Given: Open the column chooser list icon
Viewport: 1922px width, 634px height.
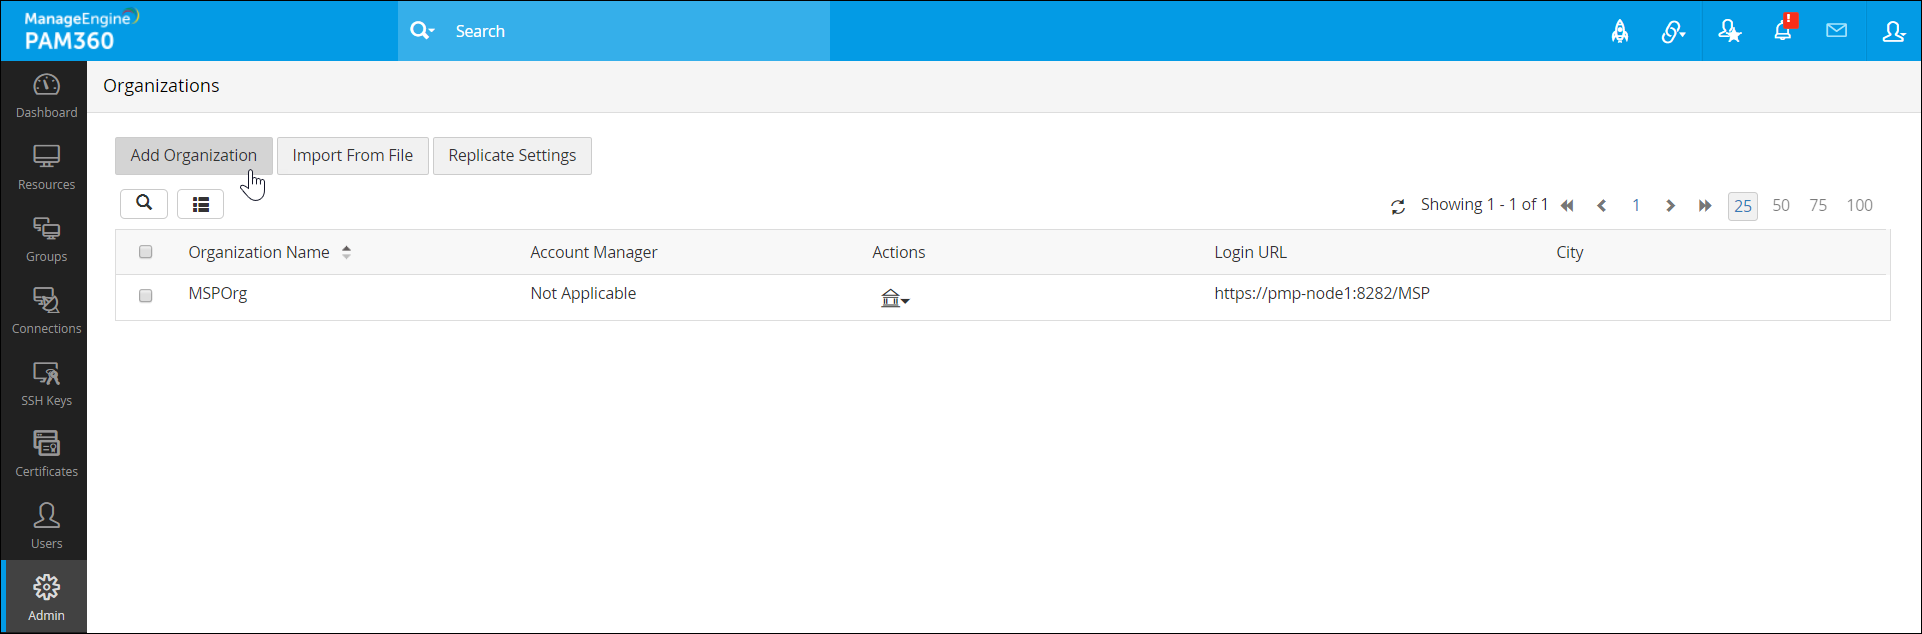Looking at the screenshot, I should [x=200, y=204].
